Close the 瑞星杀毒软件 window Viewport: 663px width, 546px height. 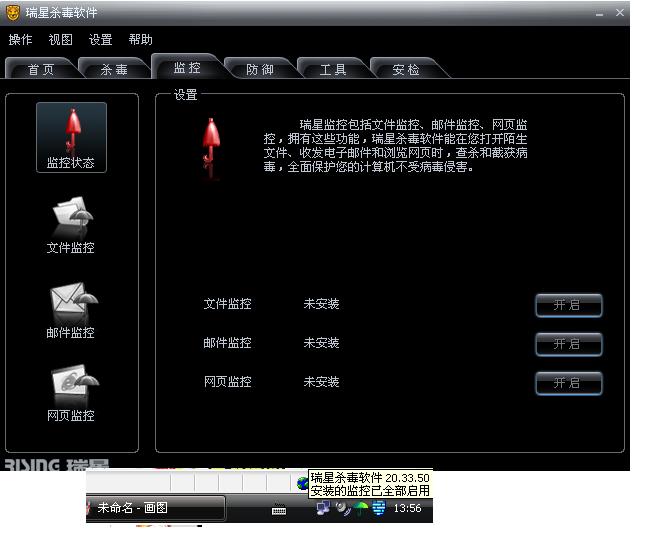pos(620,13)
